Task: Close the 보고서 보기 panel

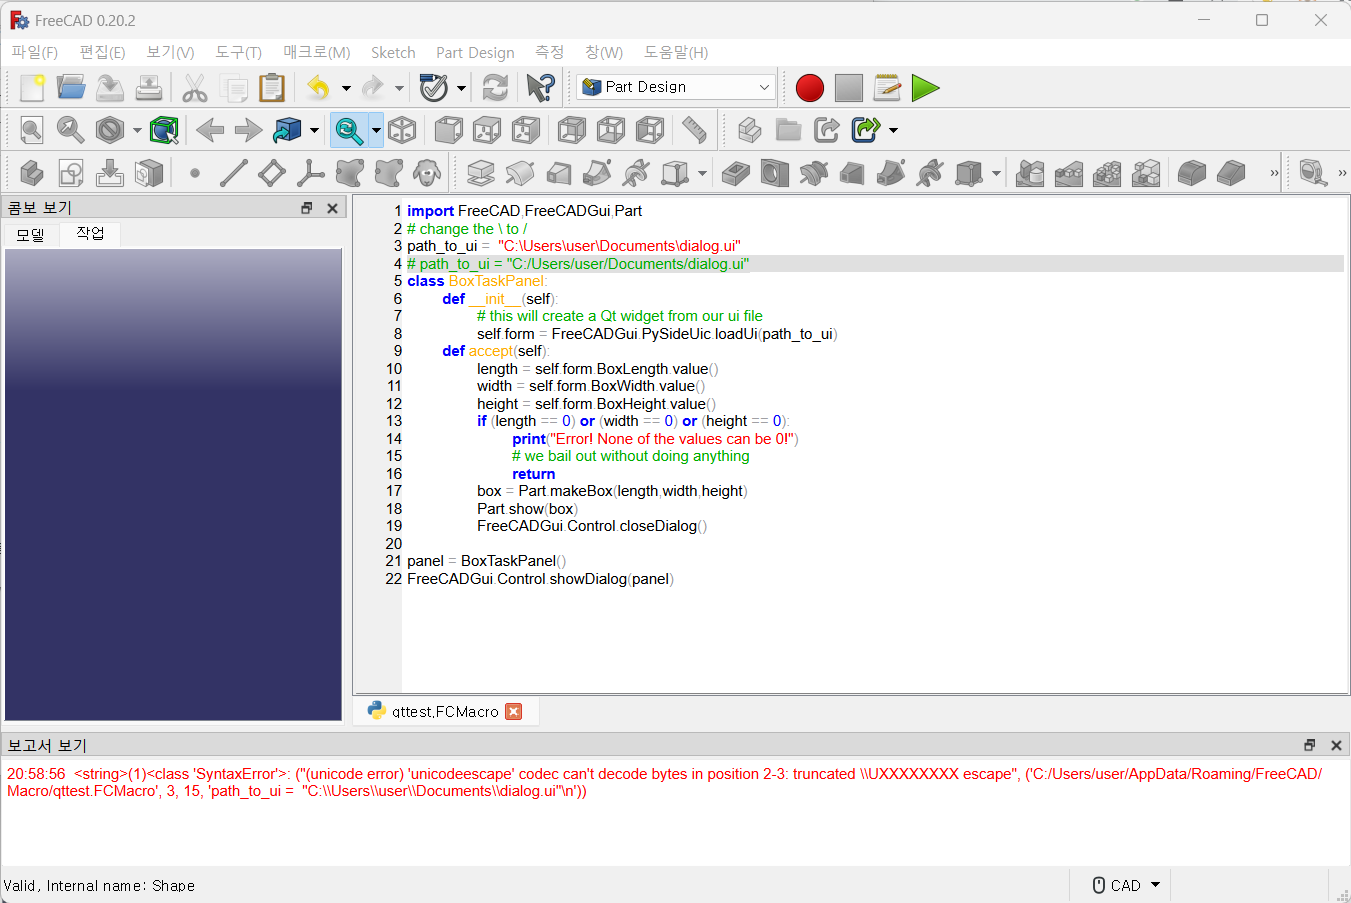Action: click(1336, 745)
